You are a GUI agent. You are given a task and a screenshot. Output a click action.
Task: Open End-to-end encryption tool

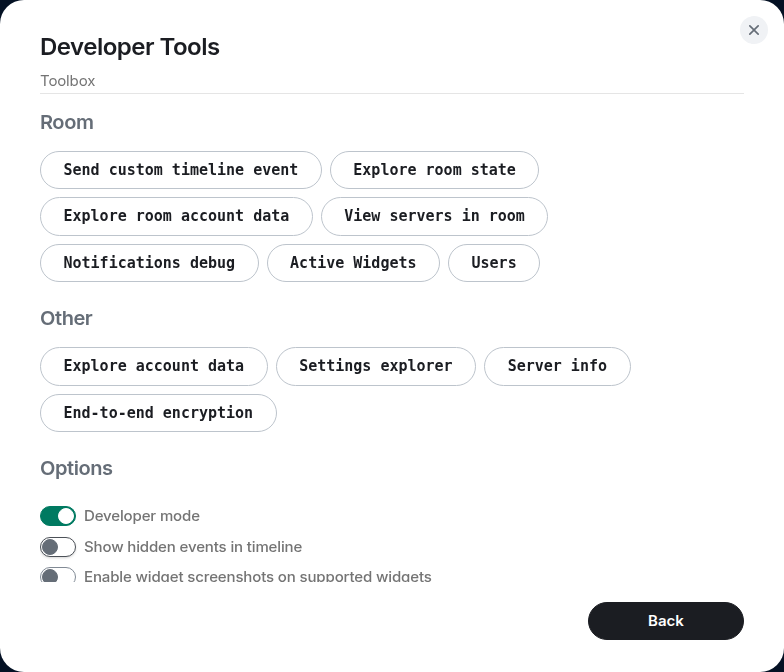click(158, 413)
